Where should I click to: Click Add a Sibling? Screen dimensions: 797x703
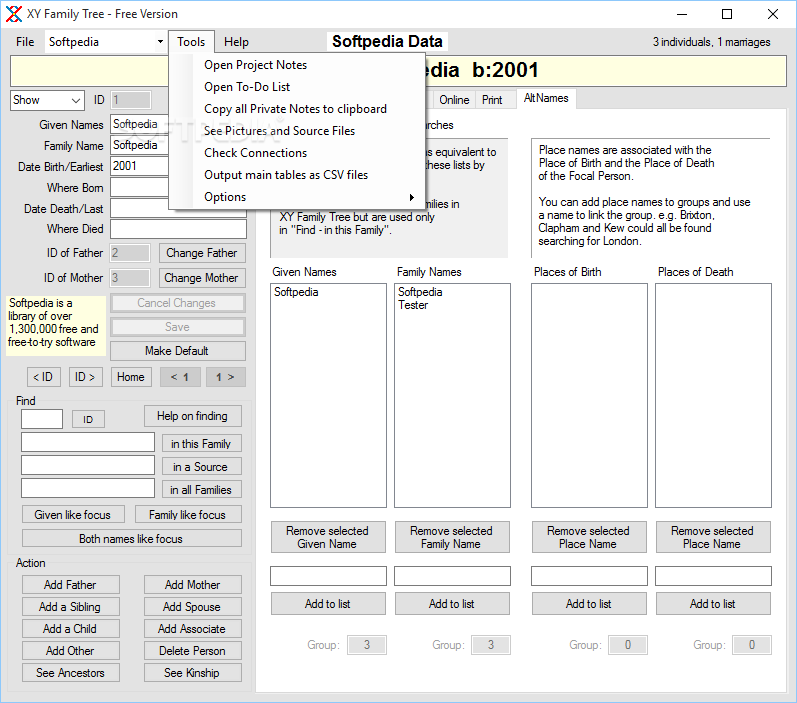click(70, 606)
